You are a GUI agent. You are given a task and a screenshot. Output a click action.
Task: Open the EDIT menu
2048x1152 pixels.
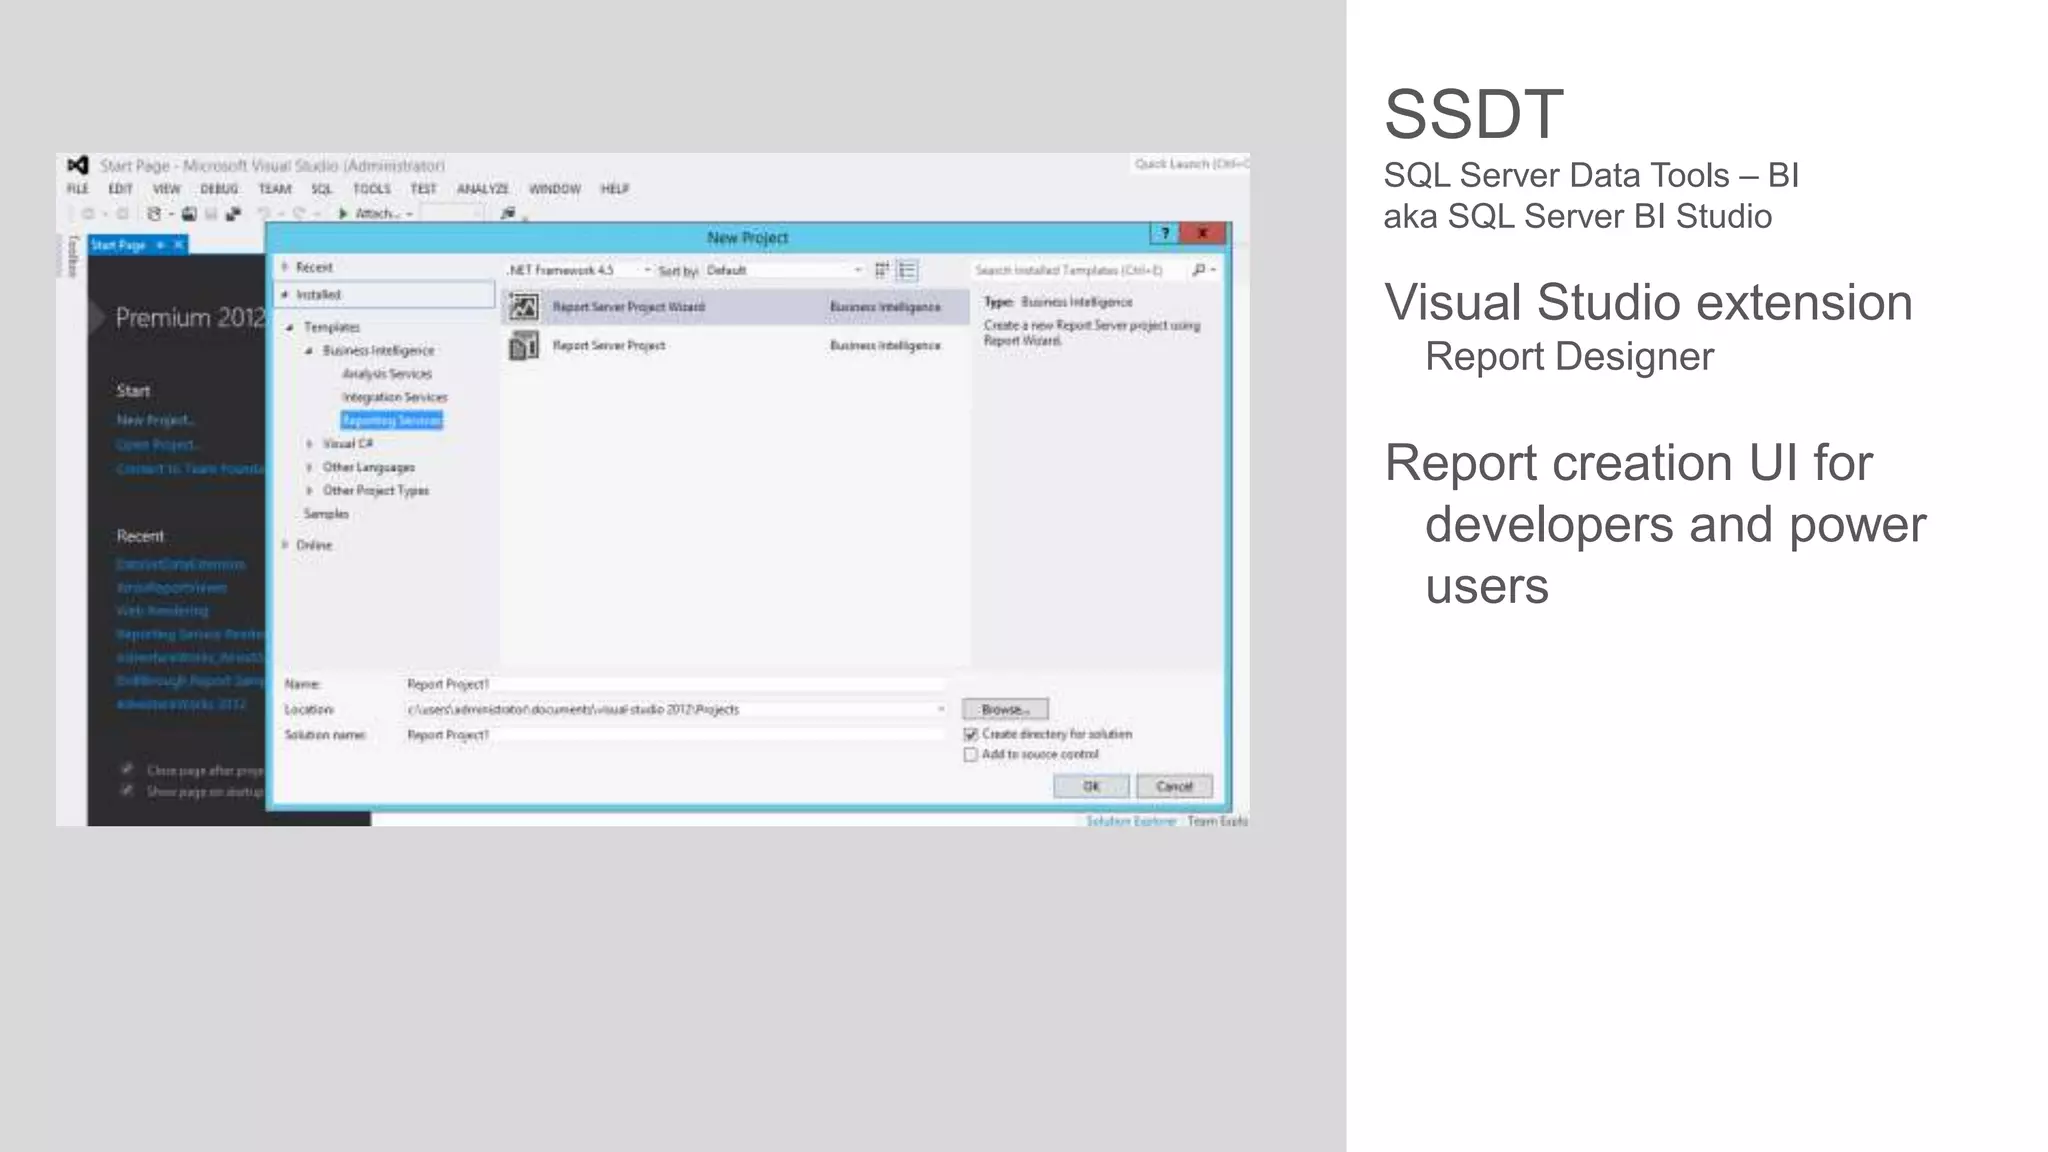pos(121,189)
